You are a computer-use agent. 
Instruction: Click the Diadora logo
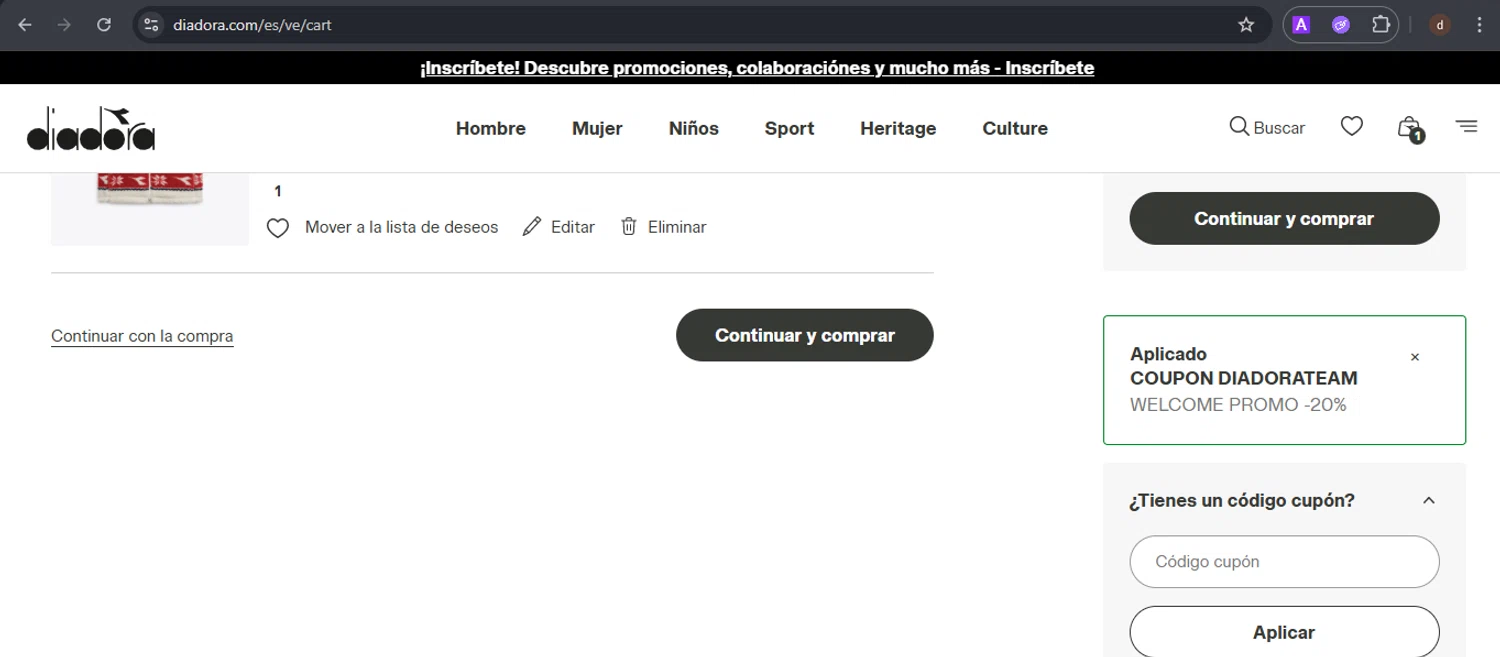coord(91,128)
